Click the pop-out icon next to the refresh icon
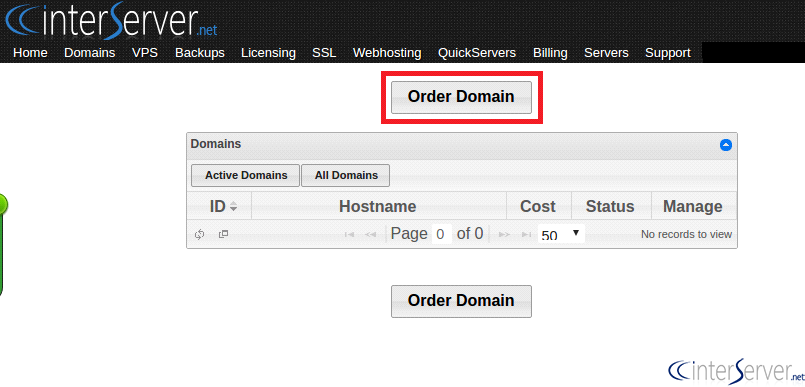Screen dimensions: 805x387 tap(223, 234)
